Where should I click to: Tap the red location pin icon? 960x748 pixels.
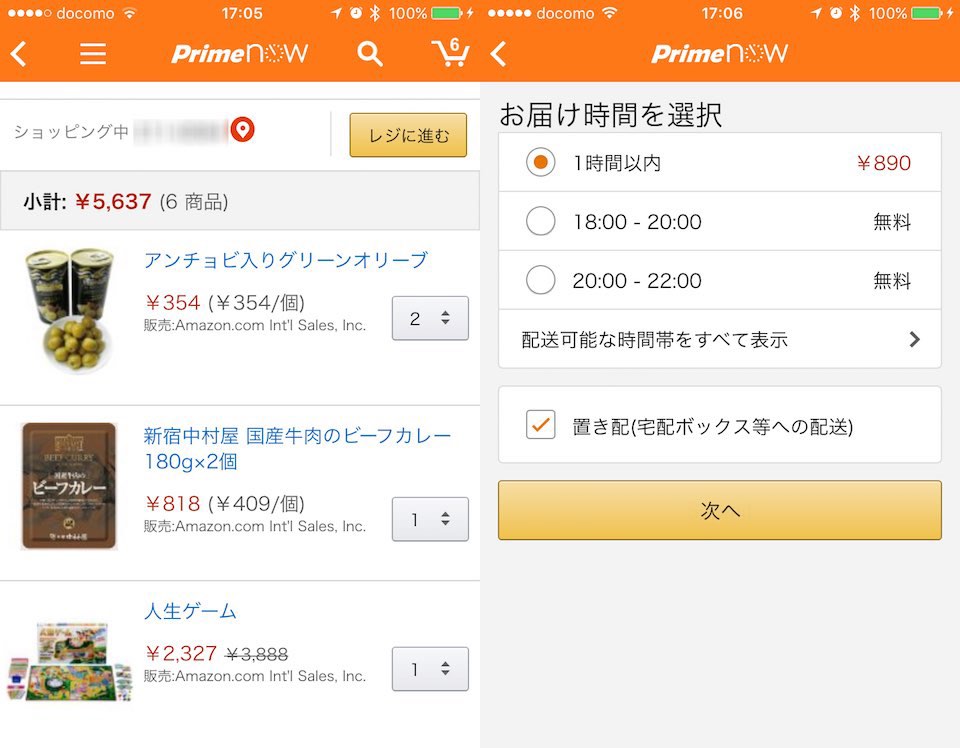click(x=243, y=130)
